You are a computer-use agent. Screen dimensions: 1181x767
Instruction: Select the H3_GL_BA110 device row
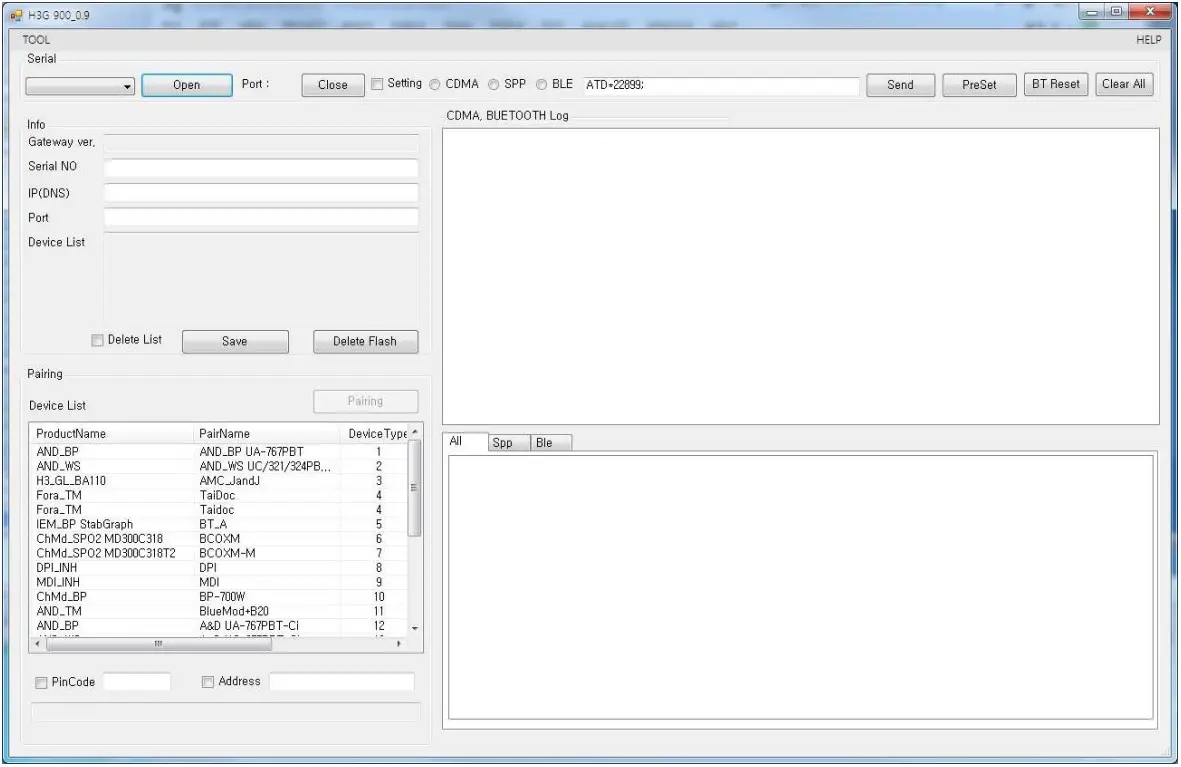click(218, 481)
